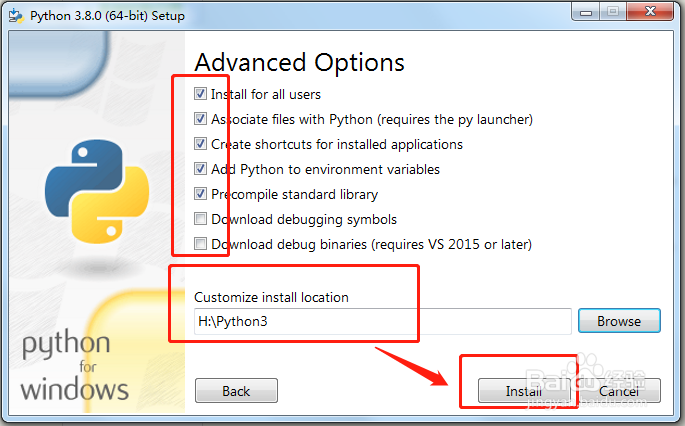This screenshot has height=426, width=685.
Task: Check Download debug binaries option
Action: [x=202, y=244]
